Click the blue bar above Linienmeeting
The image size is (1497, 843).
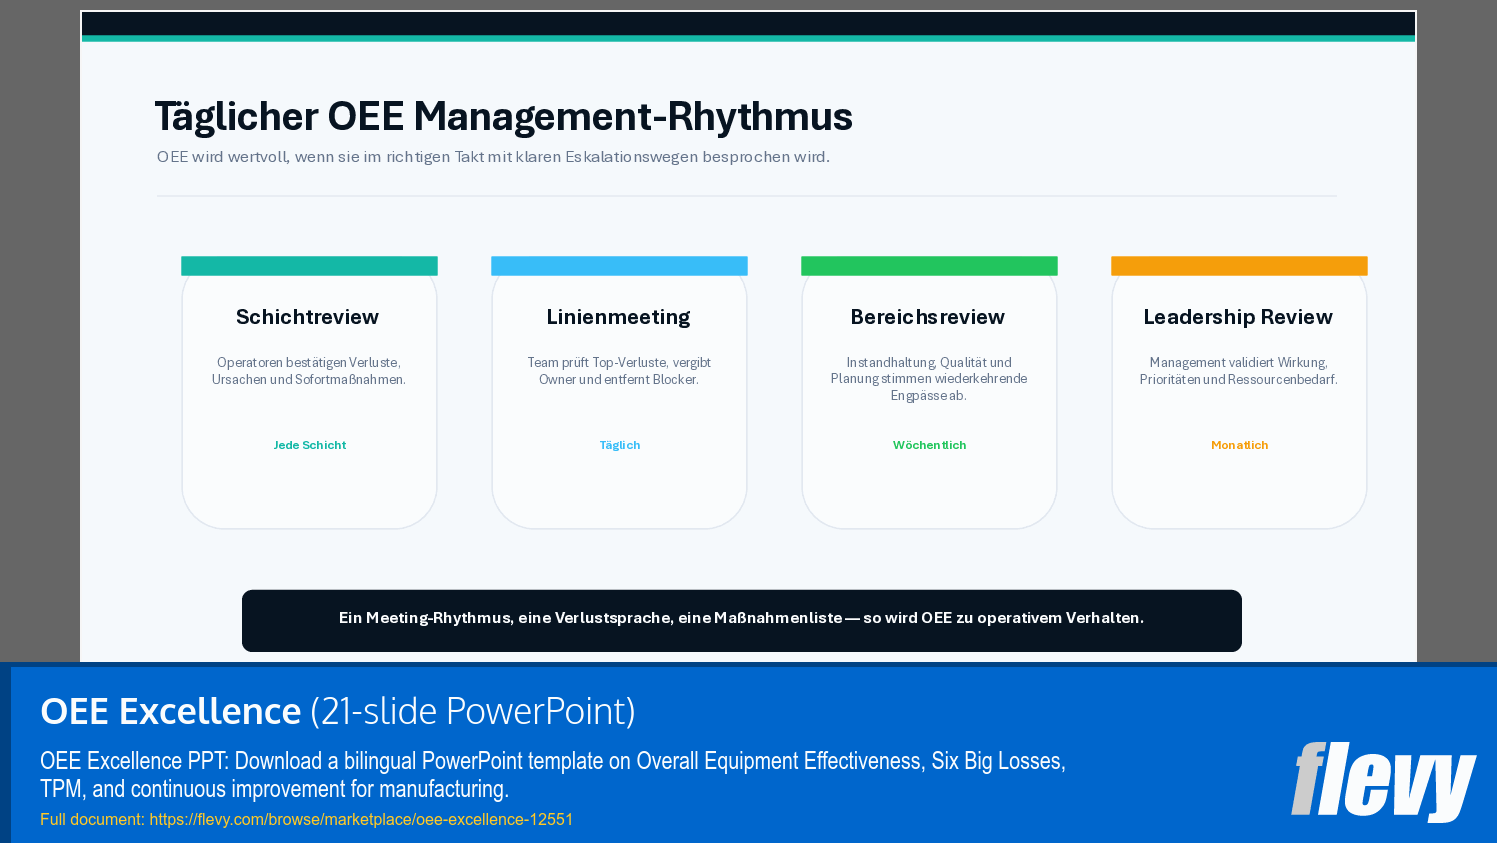click(619, 266)
